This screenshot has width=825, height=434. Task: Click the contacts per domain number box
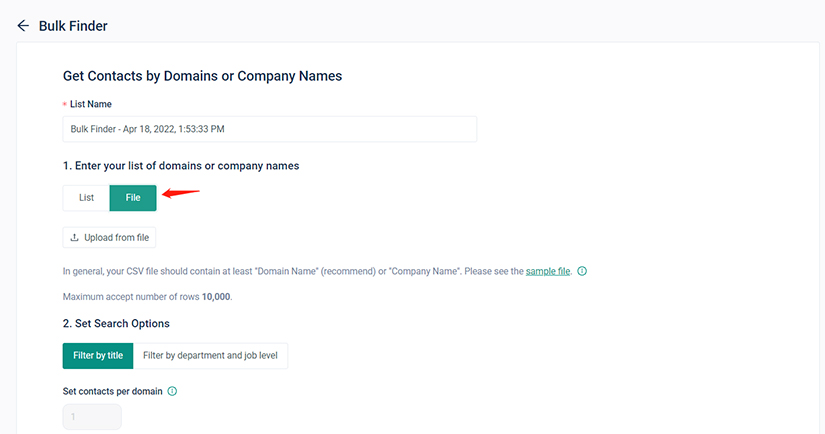[92, 417]
